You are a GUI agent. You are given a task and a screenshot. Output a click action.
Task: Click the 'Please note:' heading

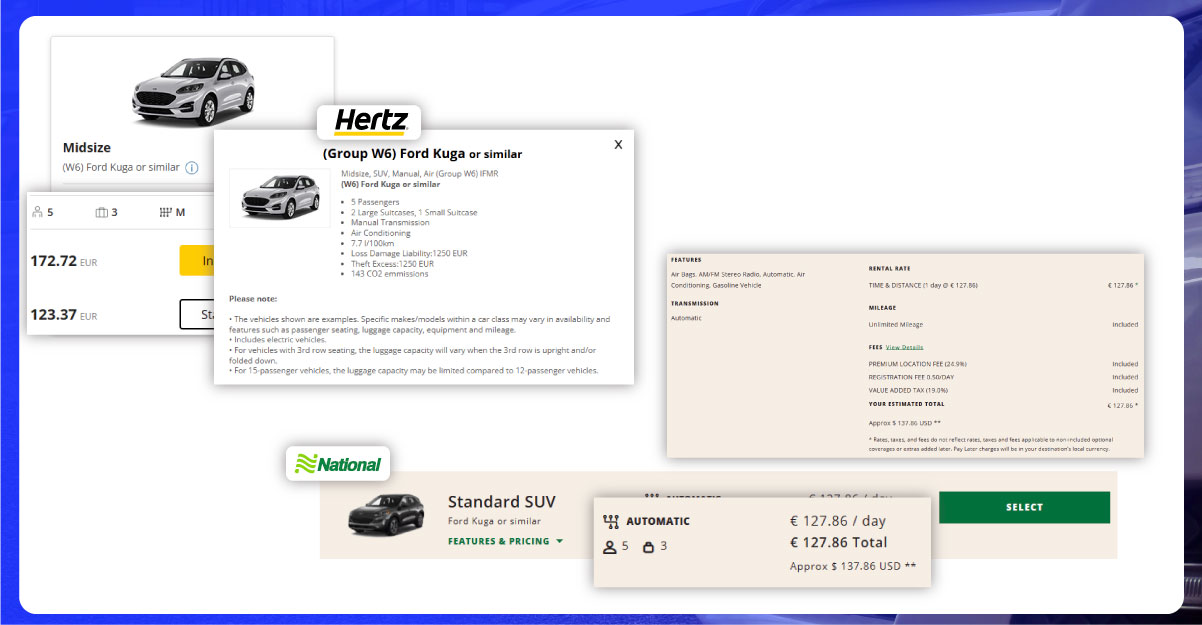(x=252, y=298)
